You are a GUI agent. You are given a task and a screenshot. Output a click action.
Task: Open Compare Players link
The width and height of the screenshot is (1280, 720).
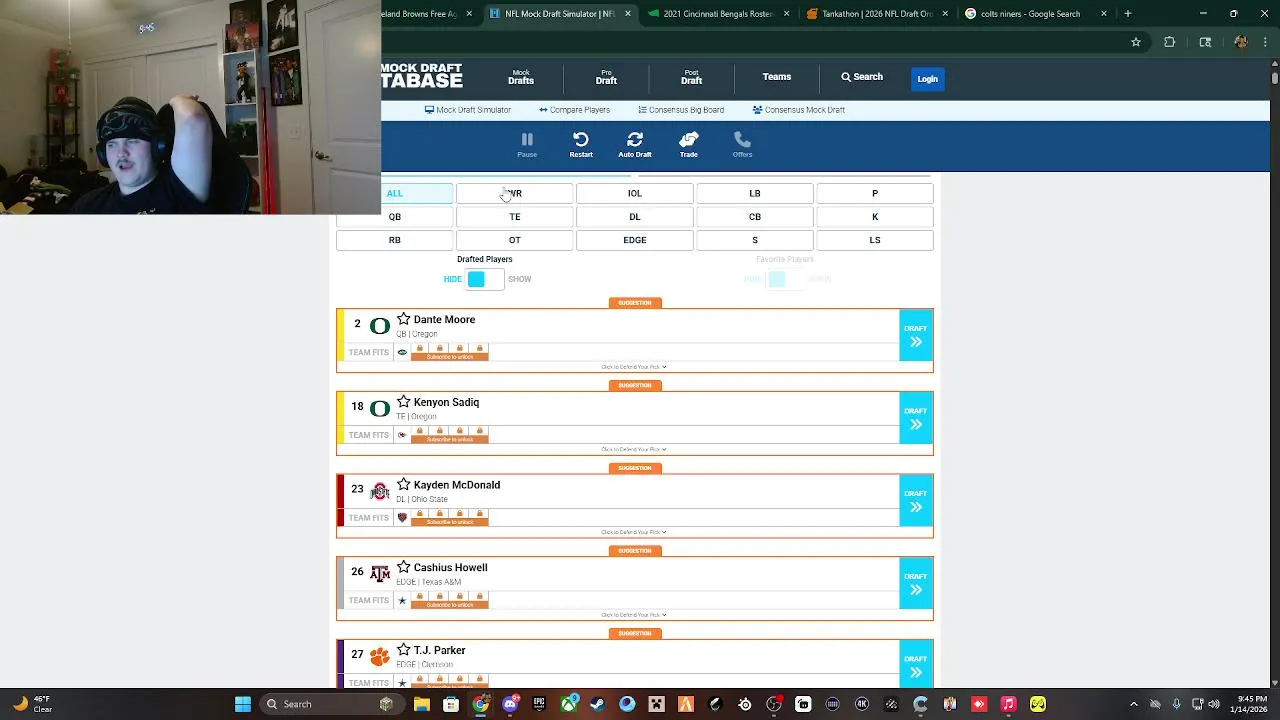click(x=574, y=110)
